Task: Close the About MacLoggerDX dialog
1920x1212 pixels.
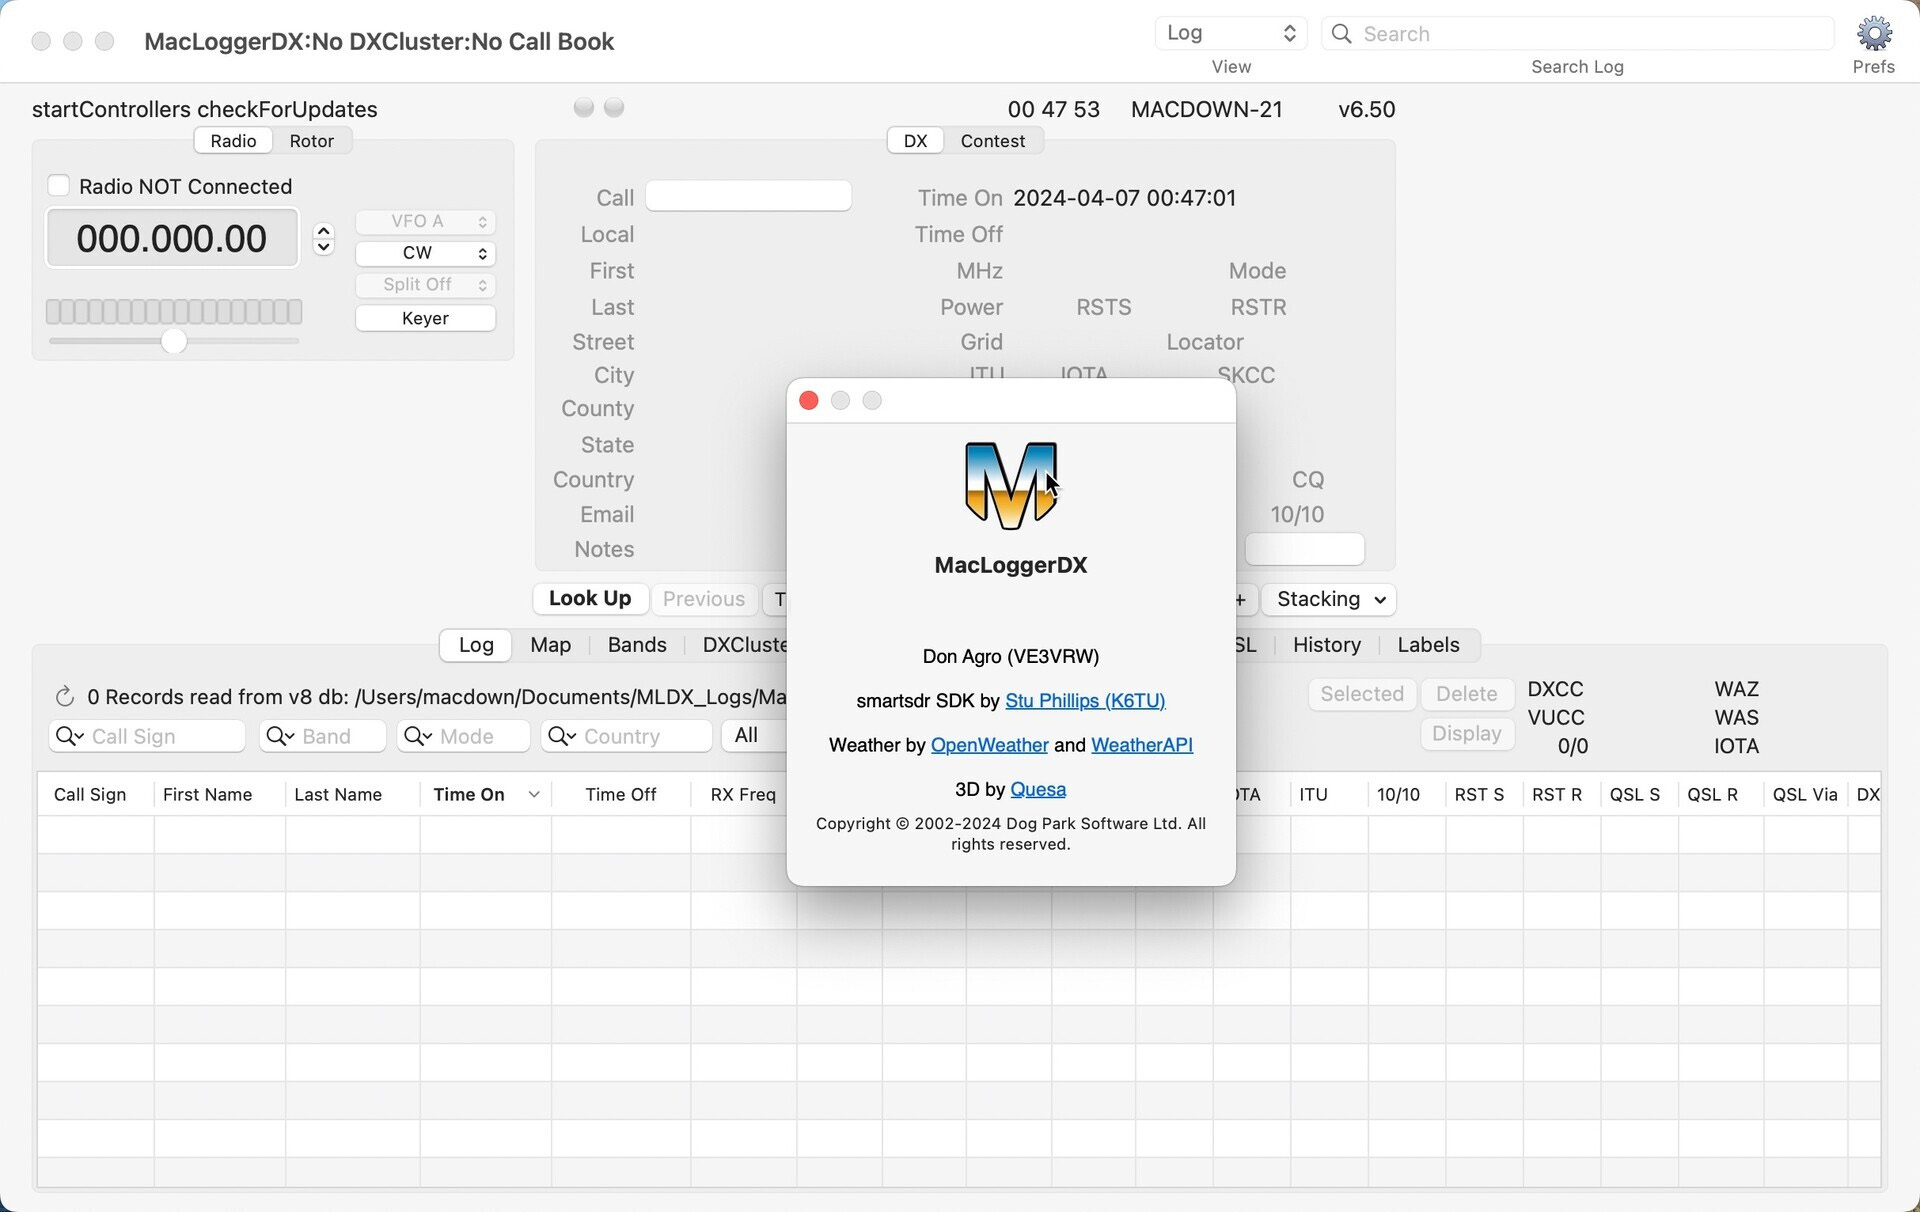Action: click(809, 400)
